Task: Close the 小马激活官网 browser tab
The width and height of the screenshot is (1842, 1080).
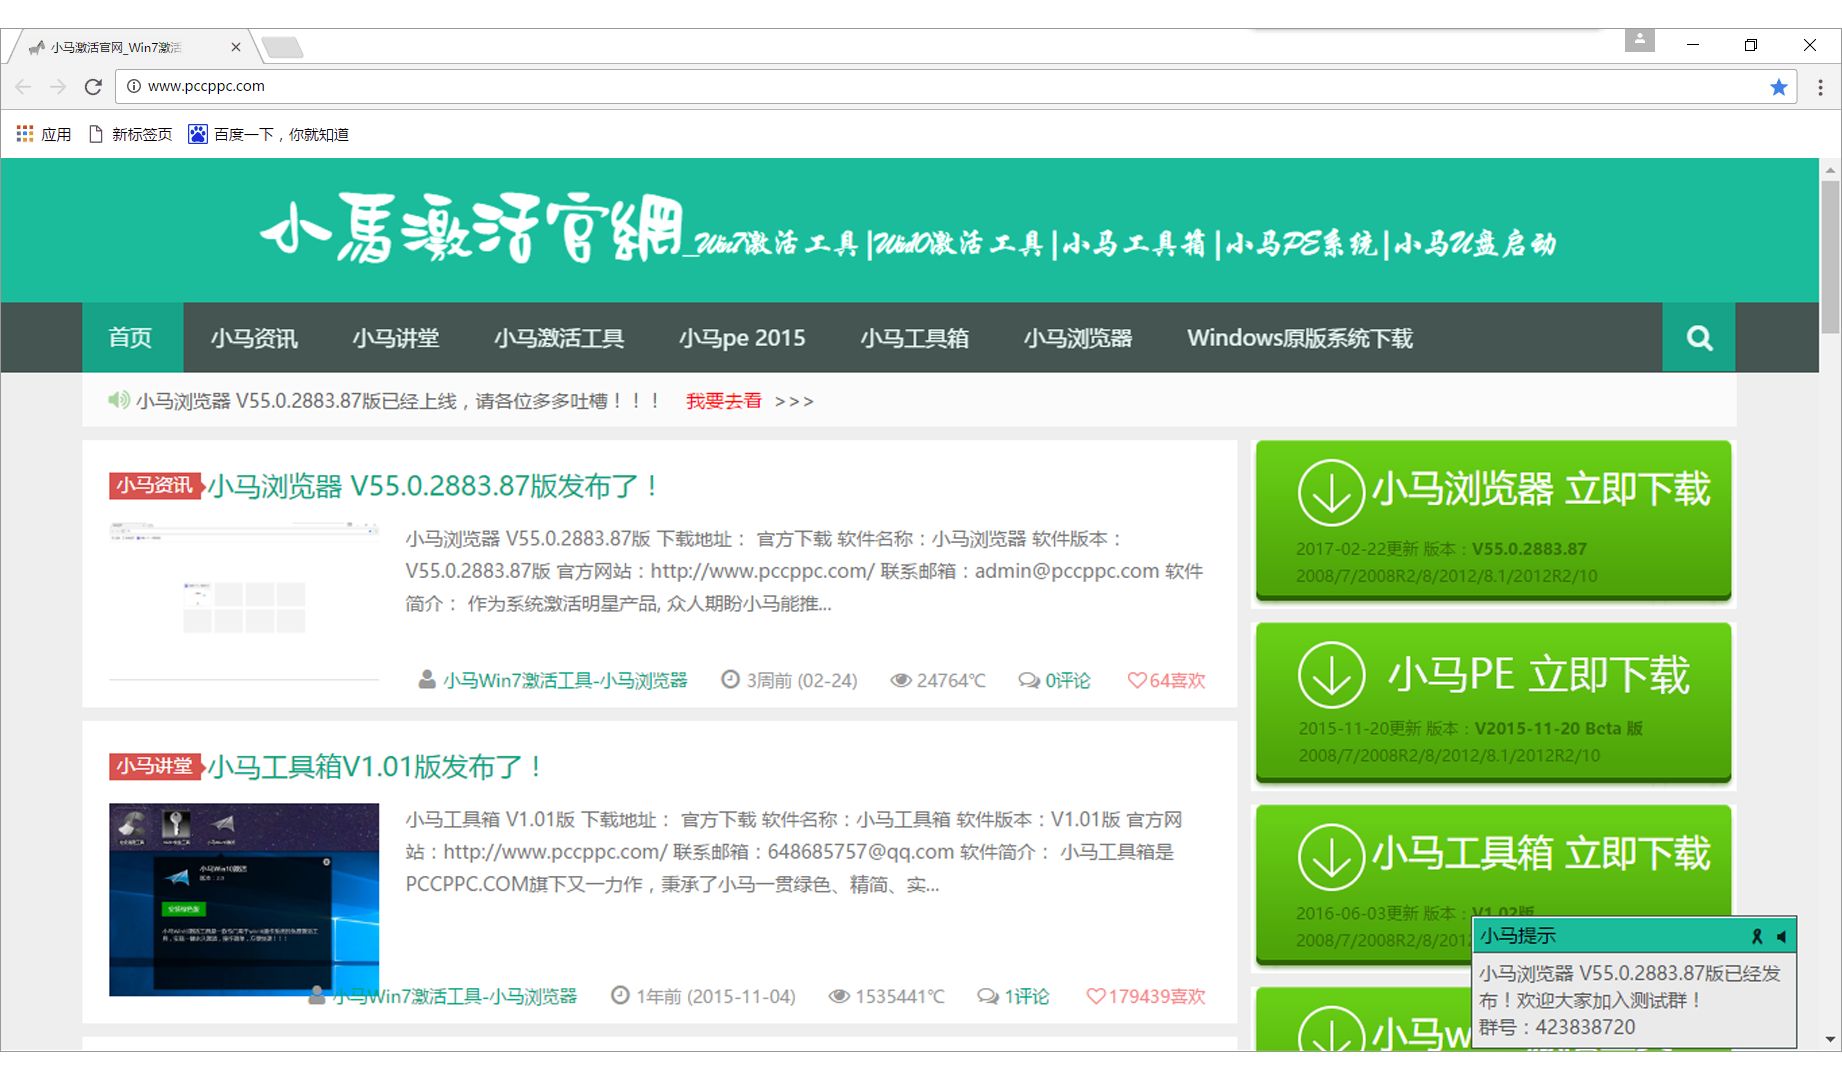Action: 236,47
